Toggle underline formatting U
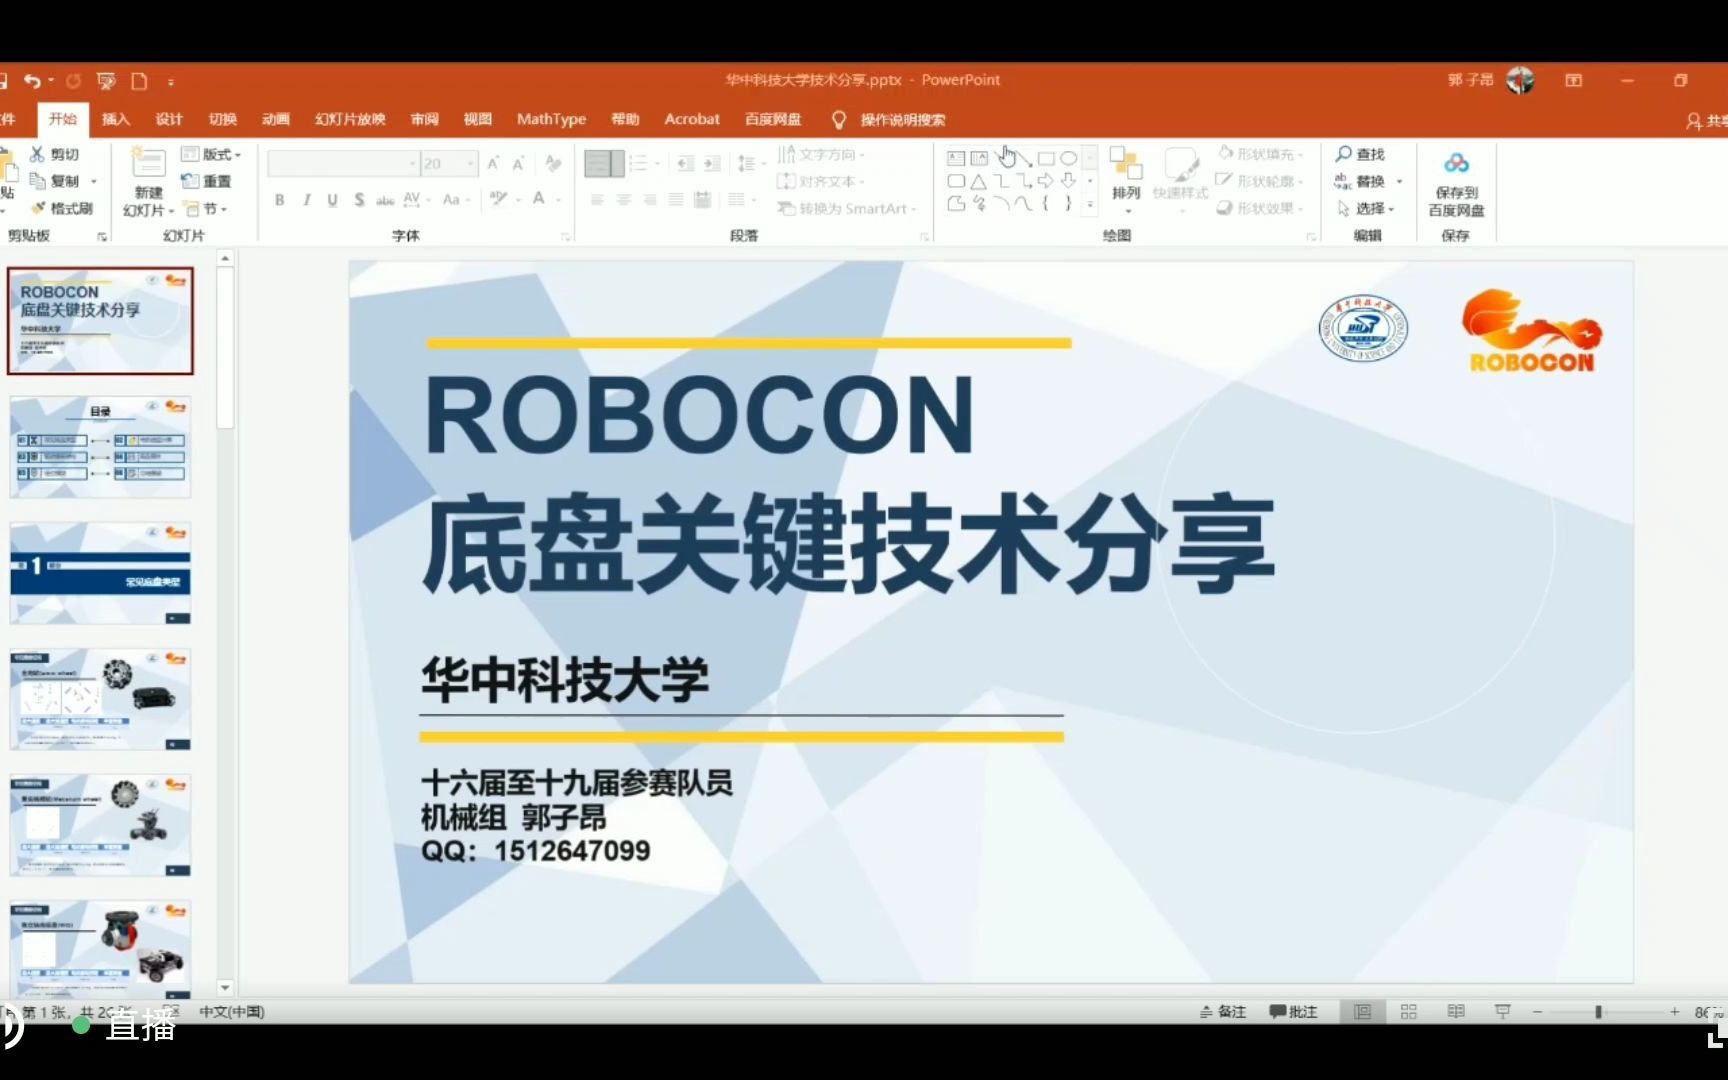The image size is (1728, 1080). click(332, 200)
